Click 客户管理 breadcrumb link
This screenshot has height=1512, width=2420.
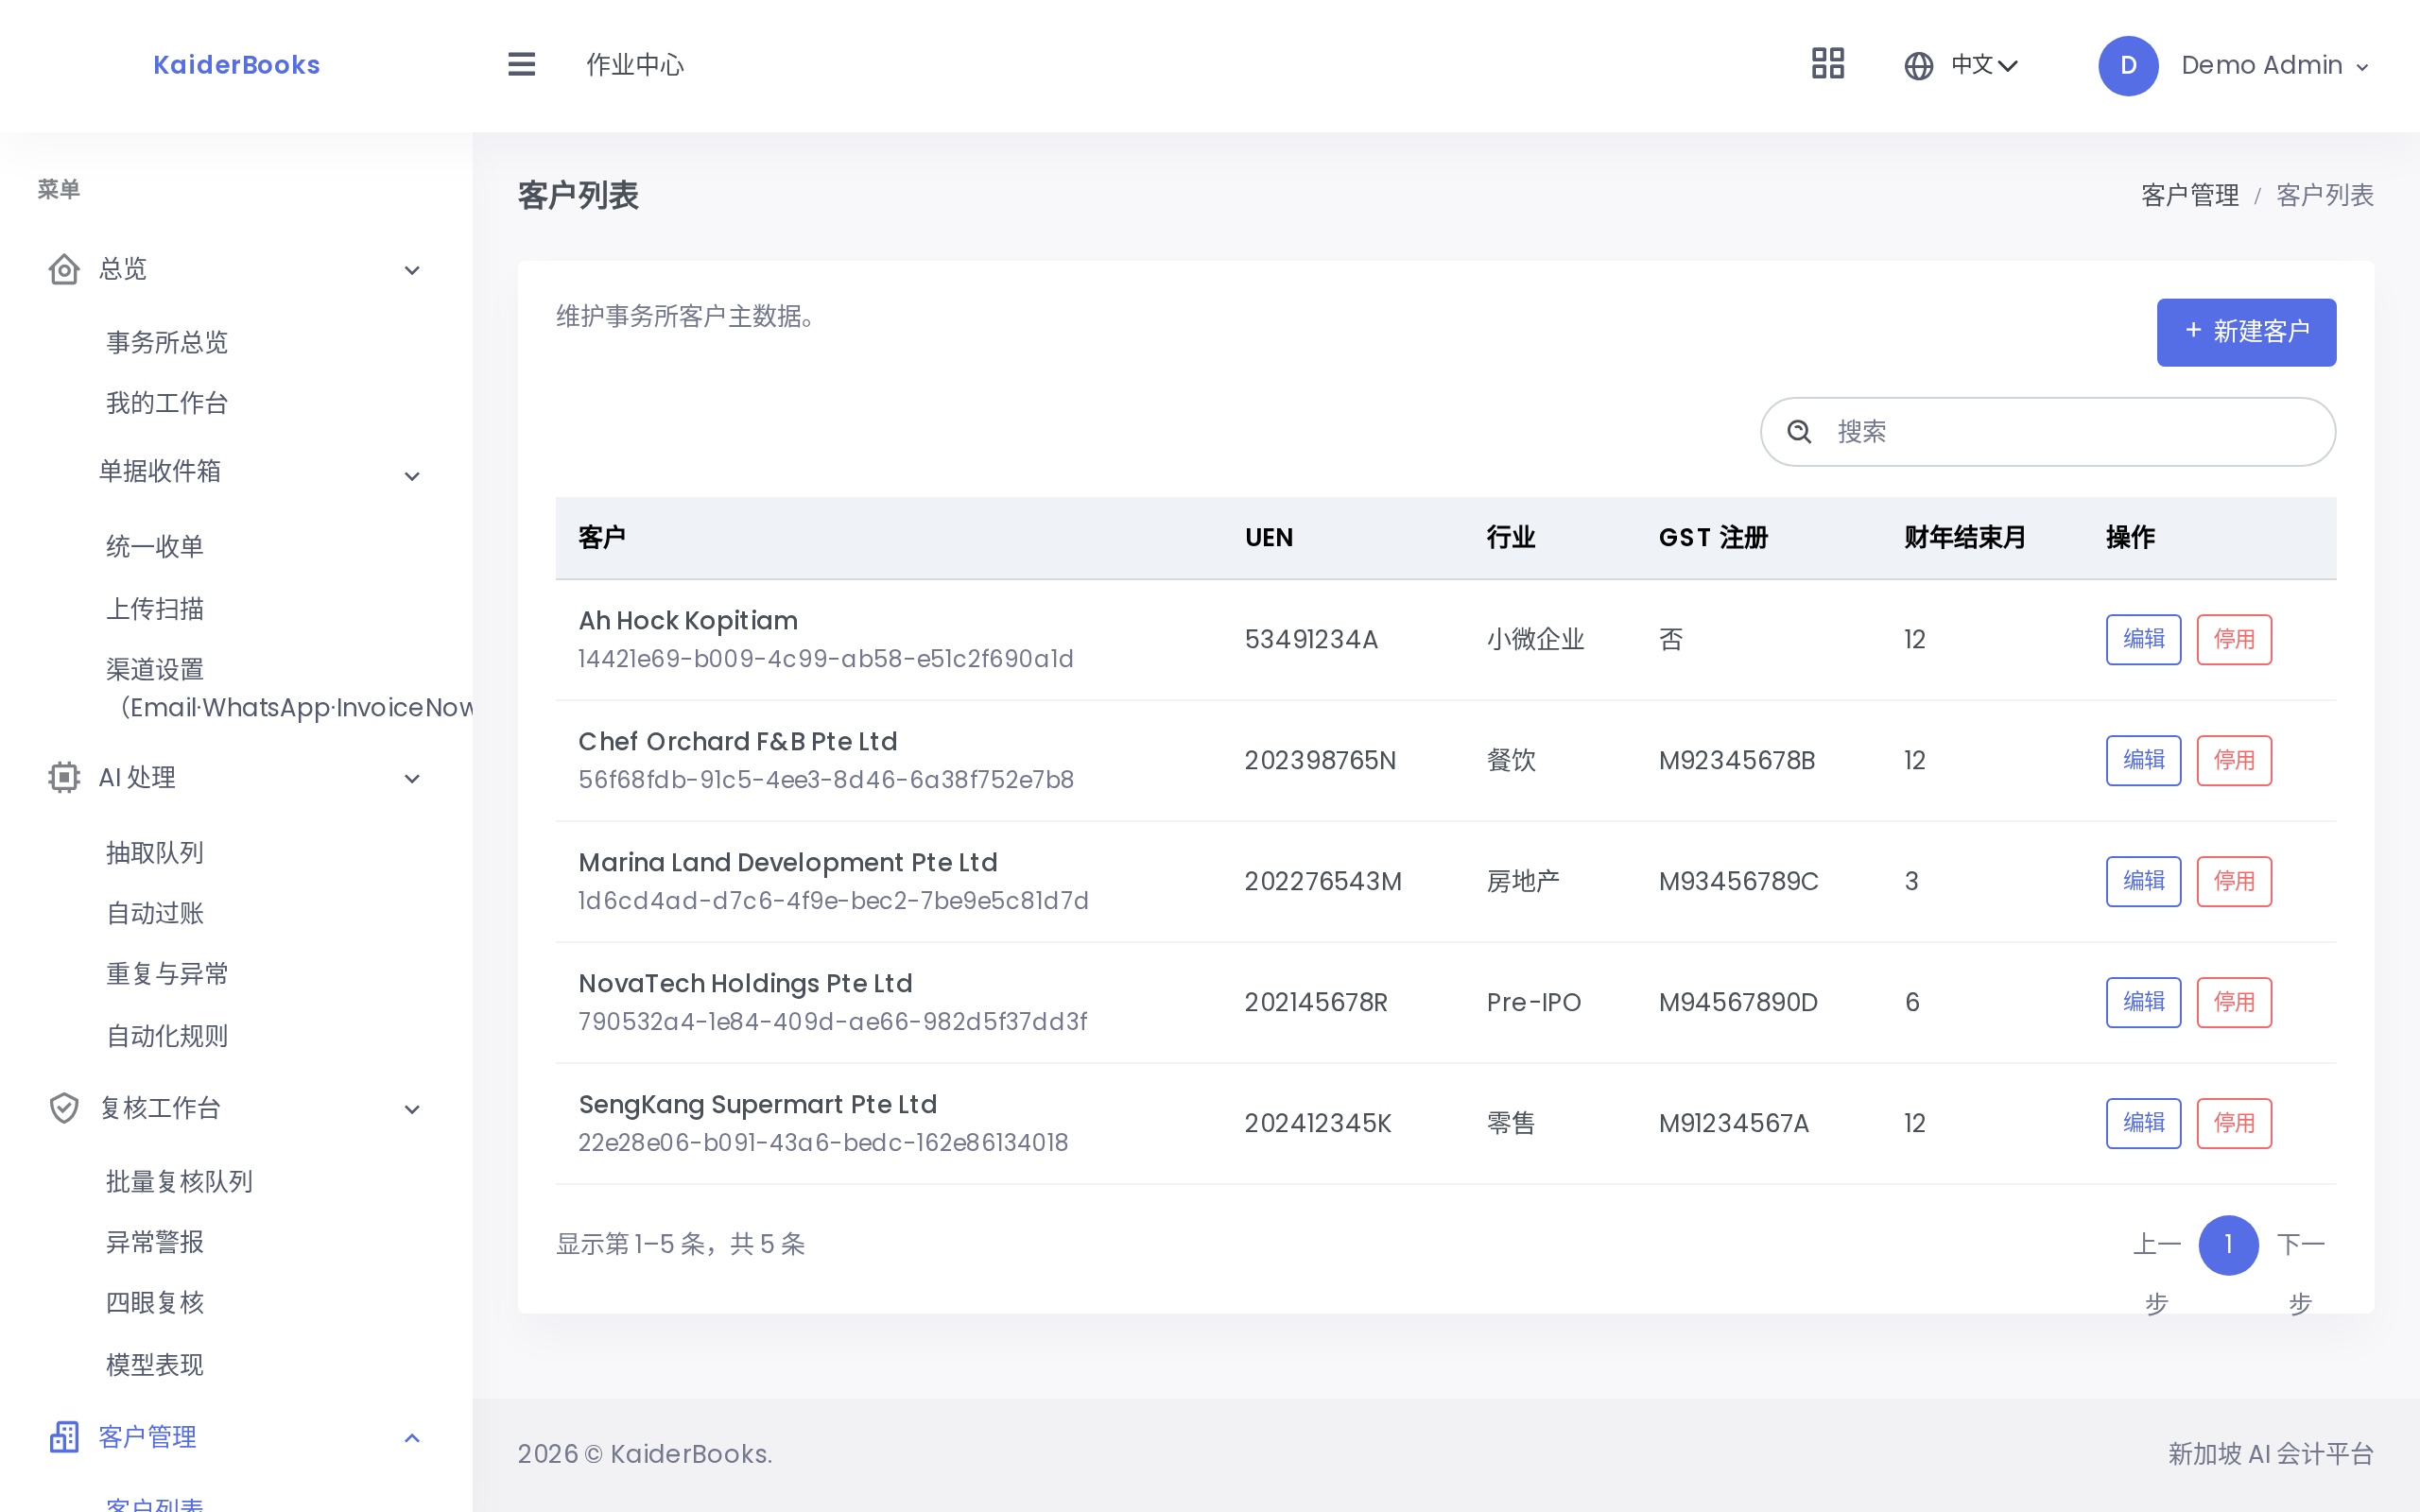[x=2189, y=196]
